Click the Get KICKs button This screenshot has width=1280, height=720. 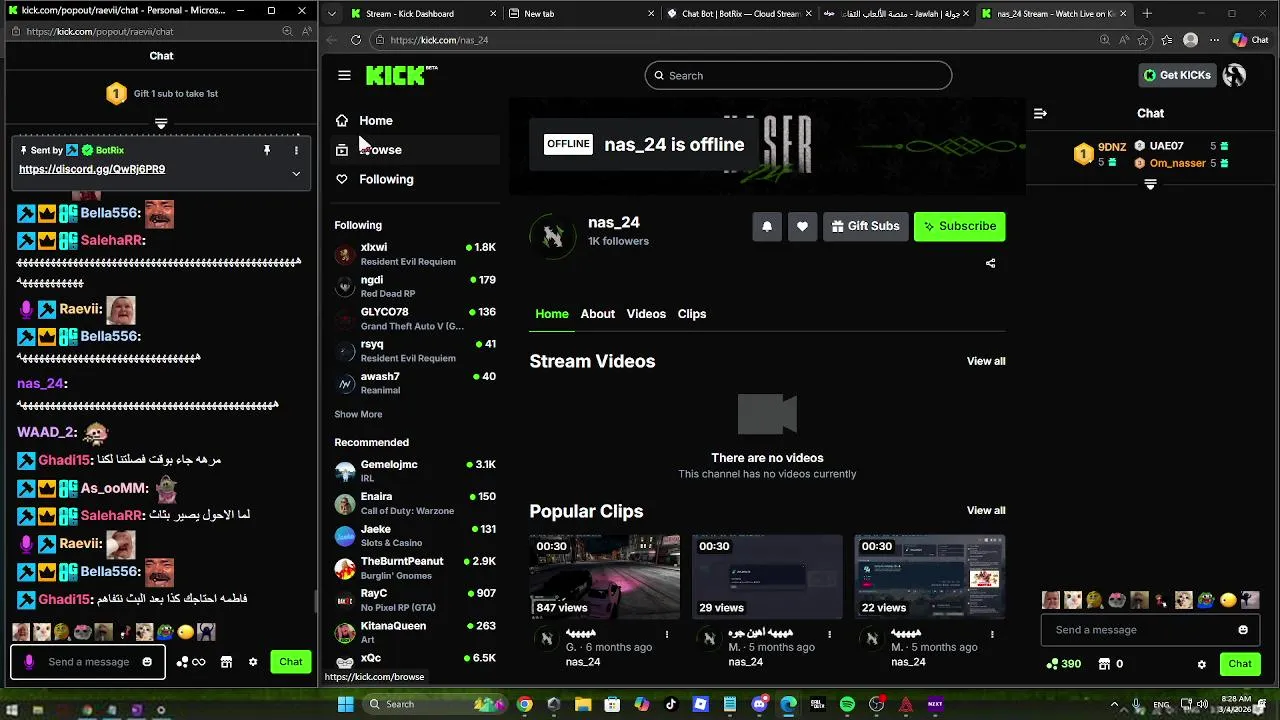click(1178, 75)
